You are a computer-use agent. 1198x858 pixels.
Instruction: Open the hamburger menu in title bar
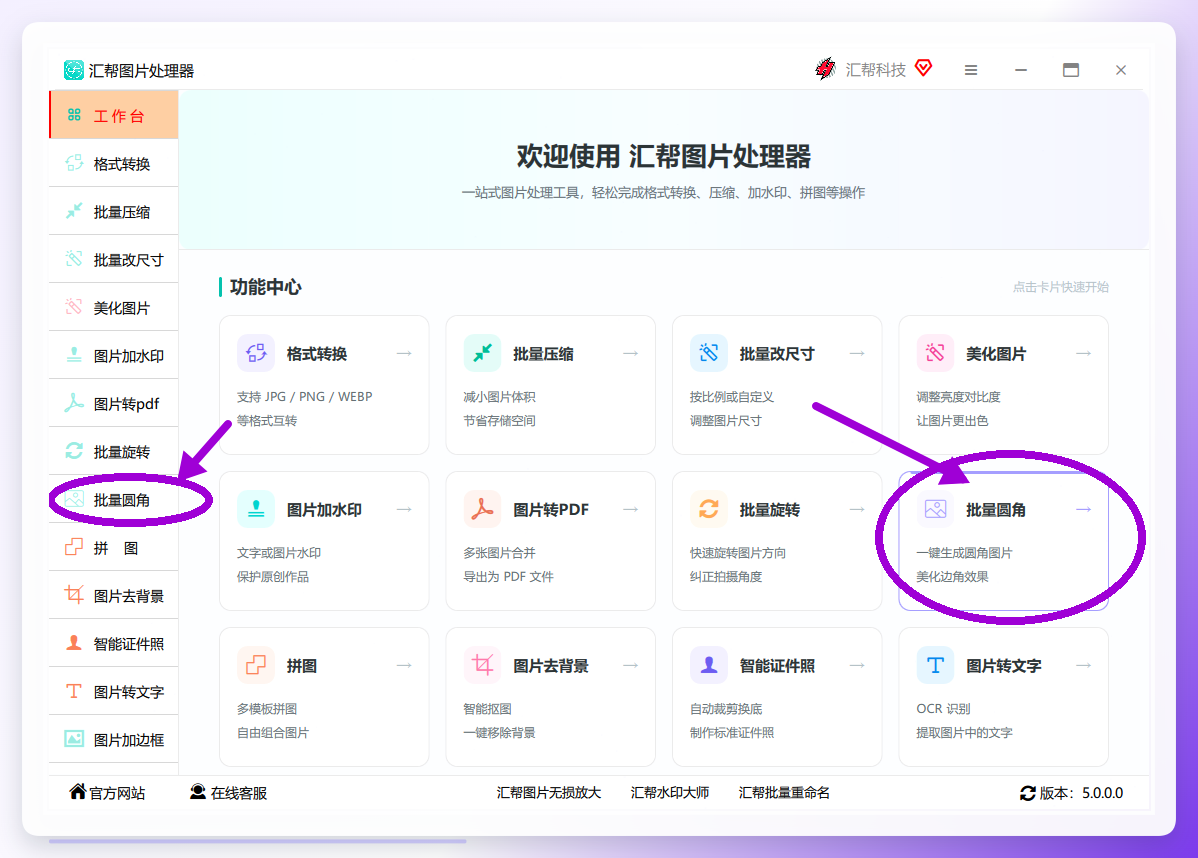pos(971,70)
